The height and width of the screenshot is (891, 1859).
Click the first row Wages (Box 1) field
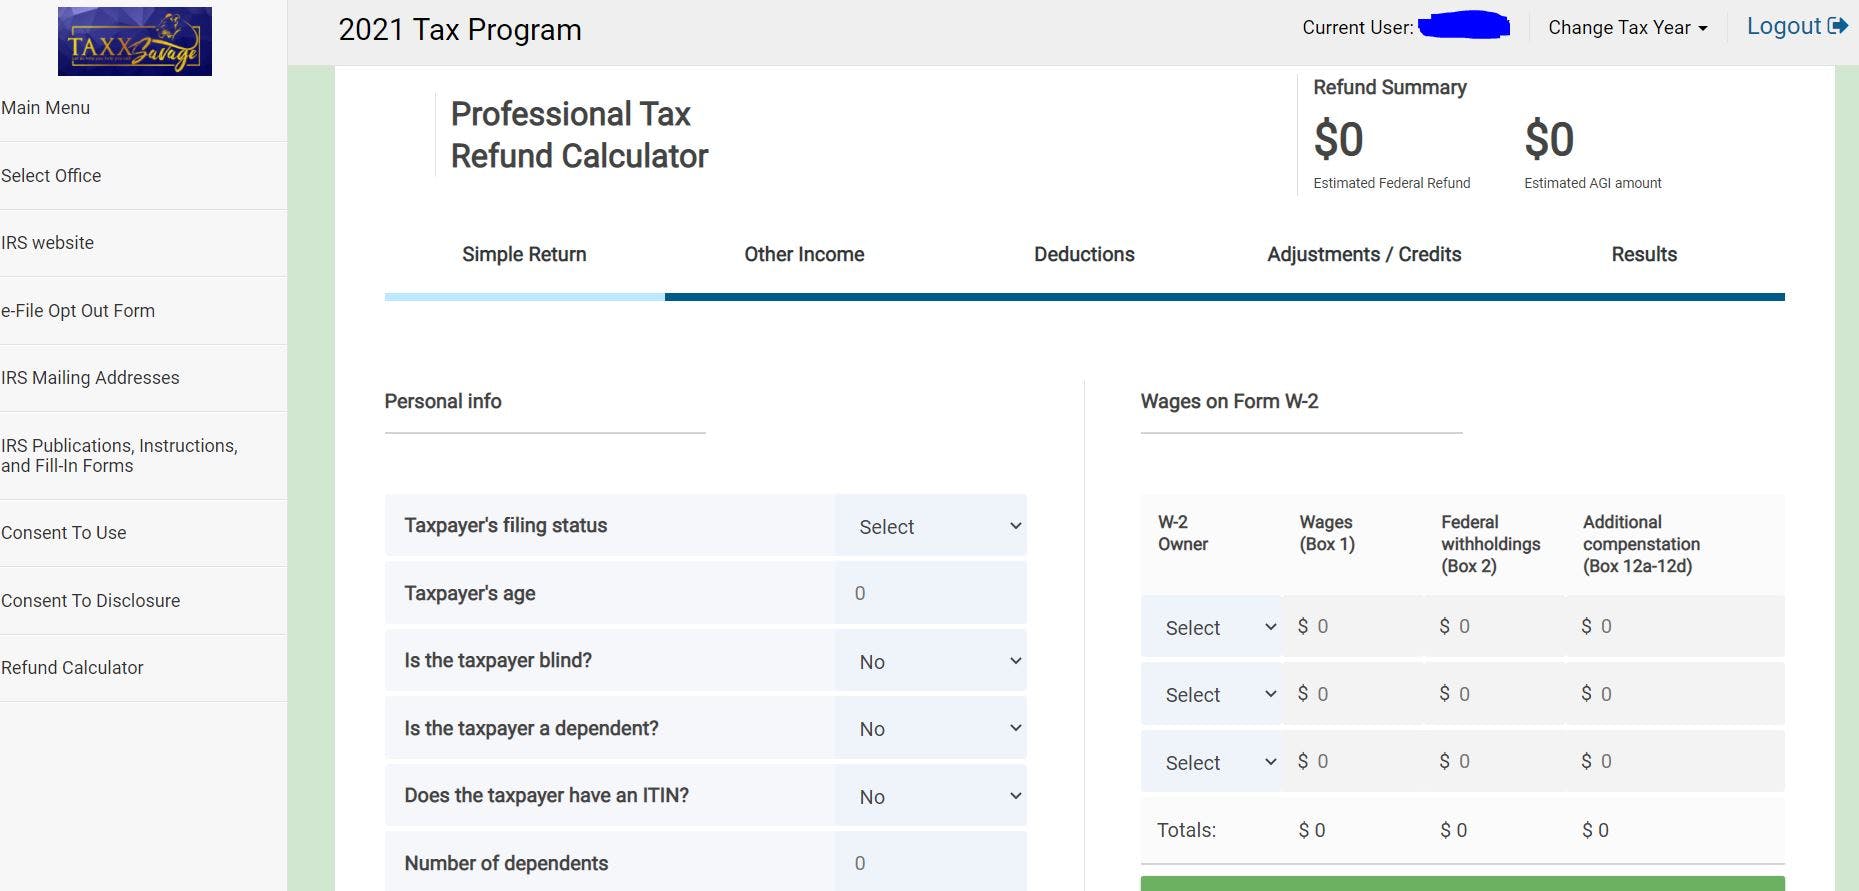(1357, 627)
